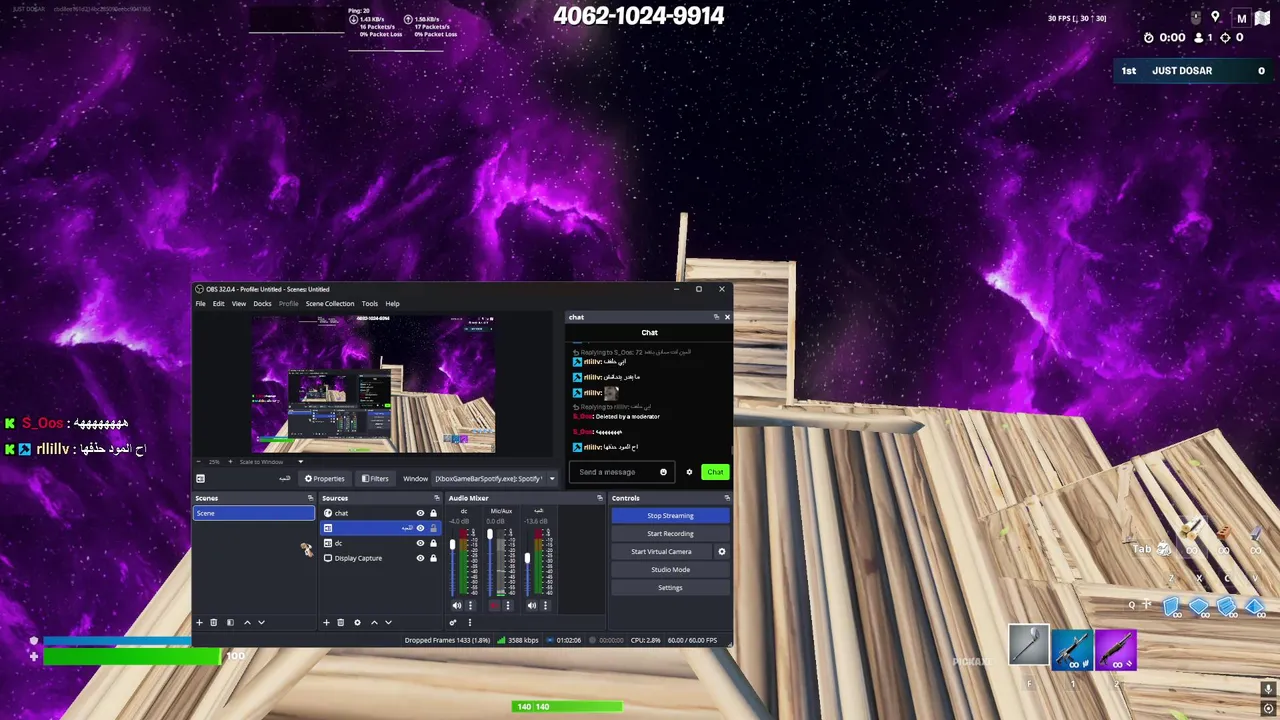Screen dimensions: 1280x720
Task: Pop out the Scenes dock
Action: 310,498
